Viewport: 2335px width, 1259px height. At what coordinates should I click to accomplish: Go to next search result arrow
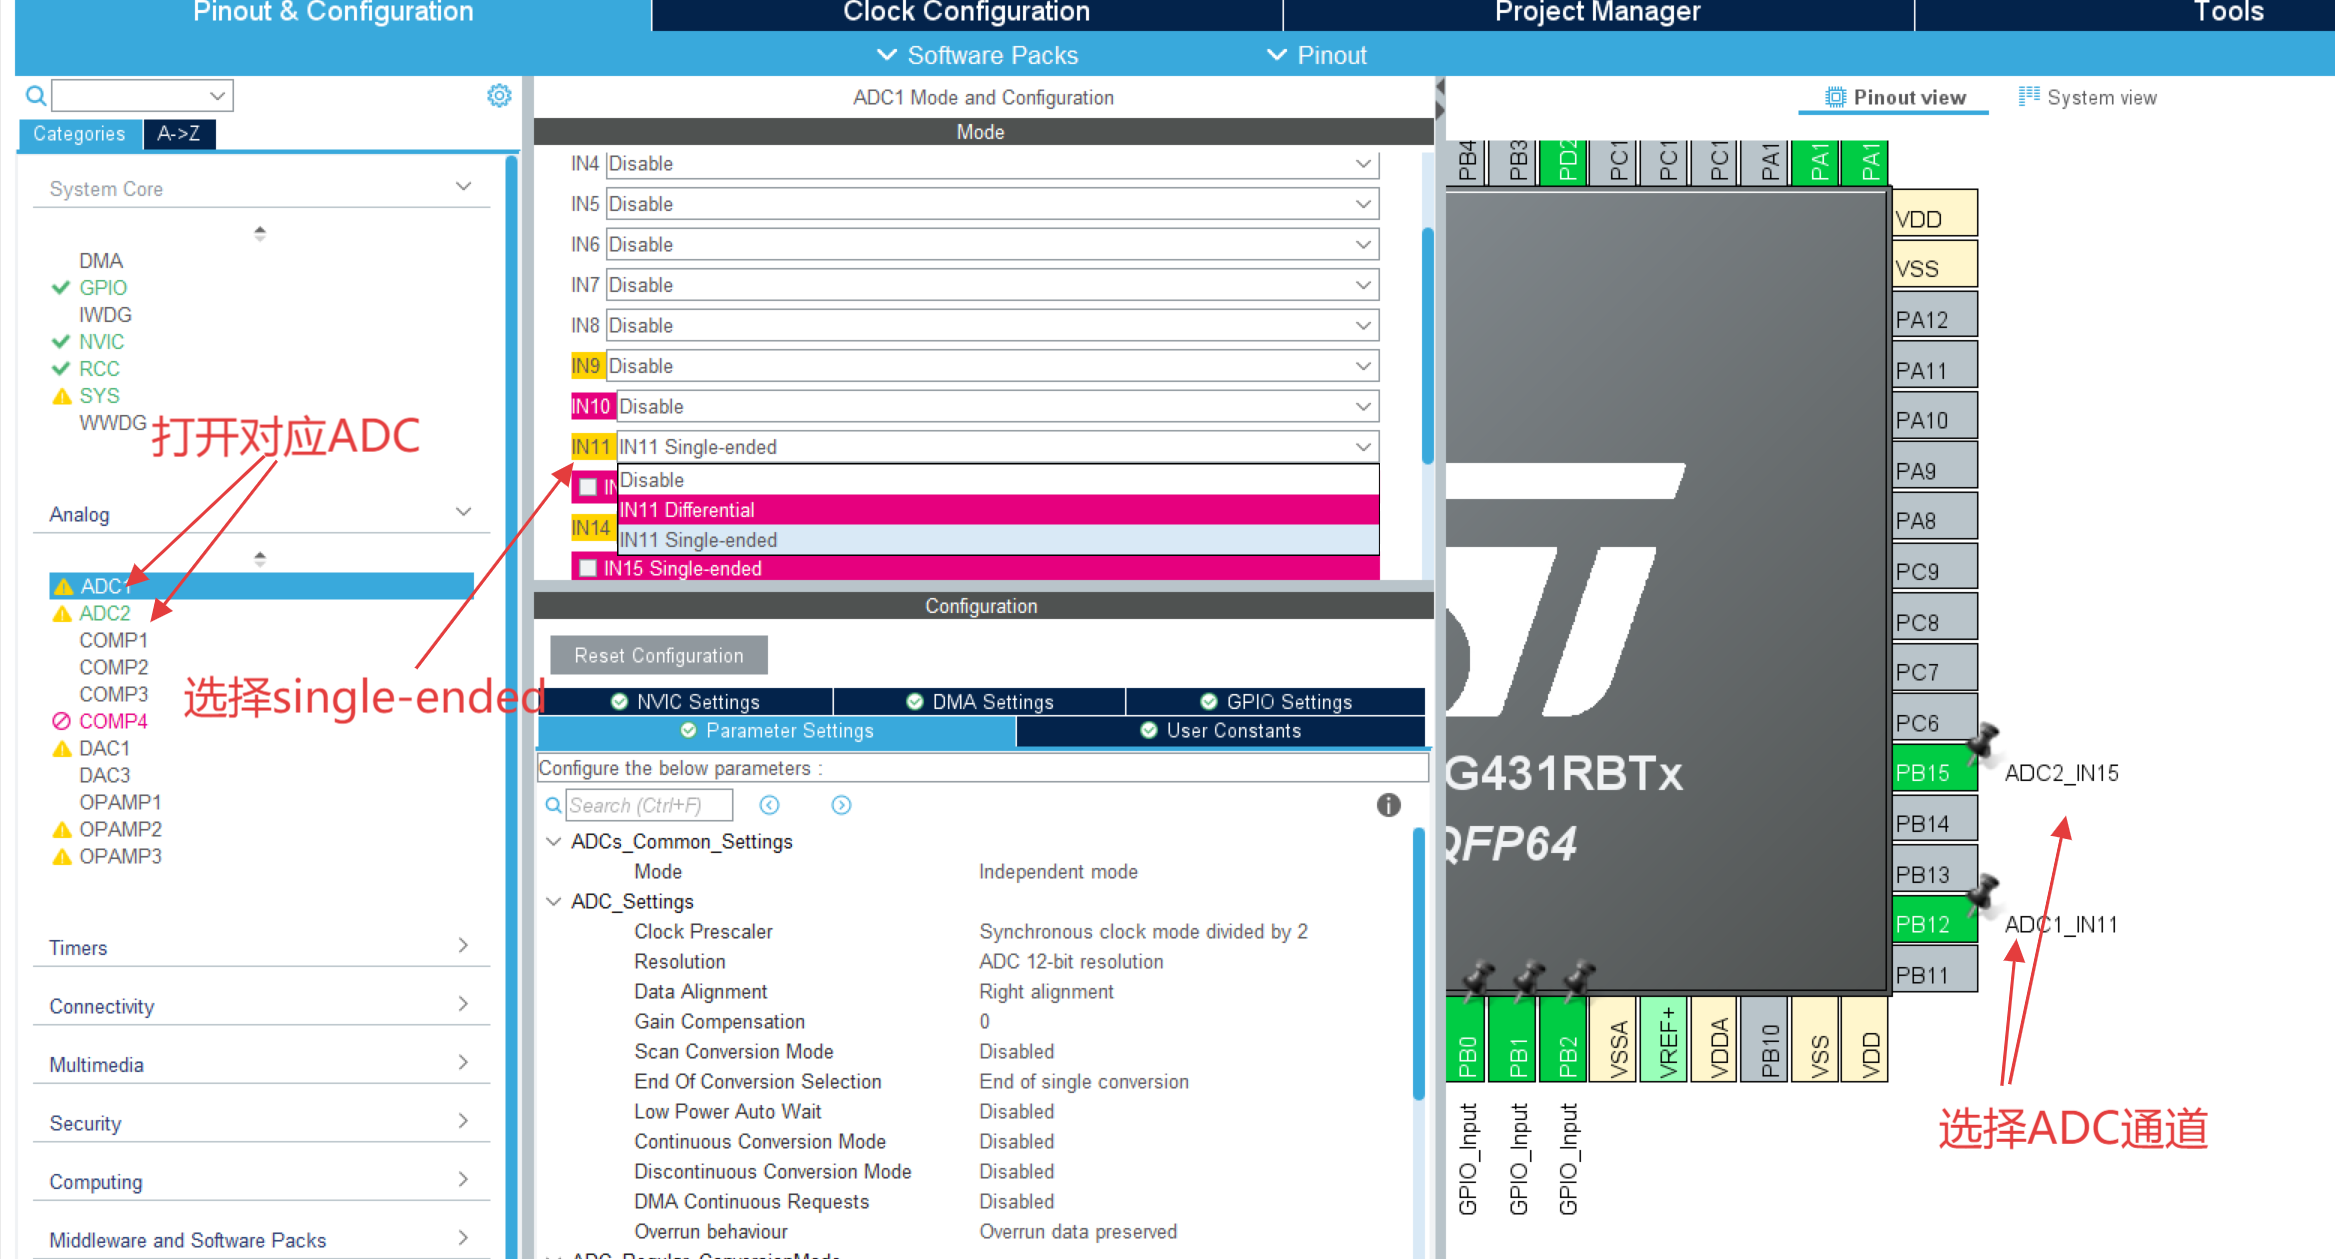pyautogui.click(x=841, y=805)
